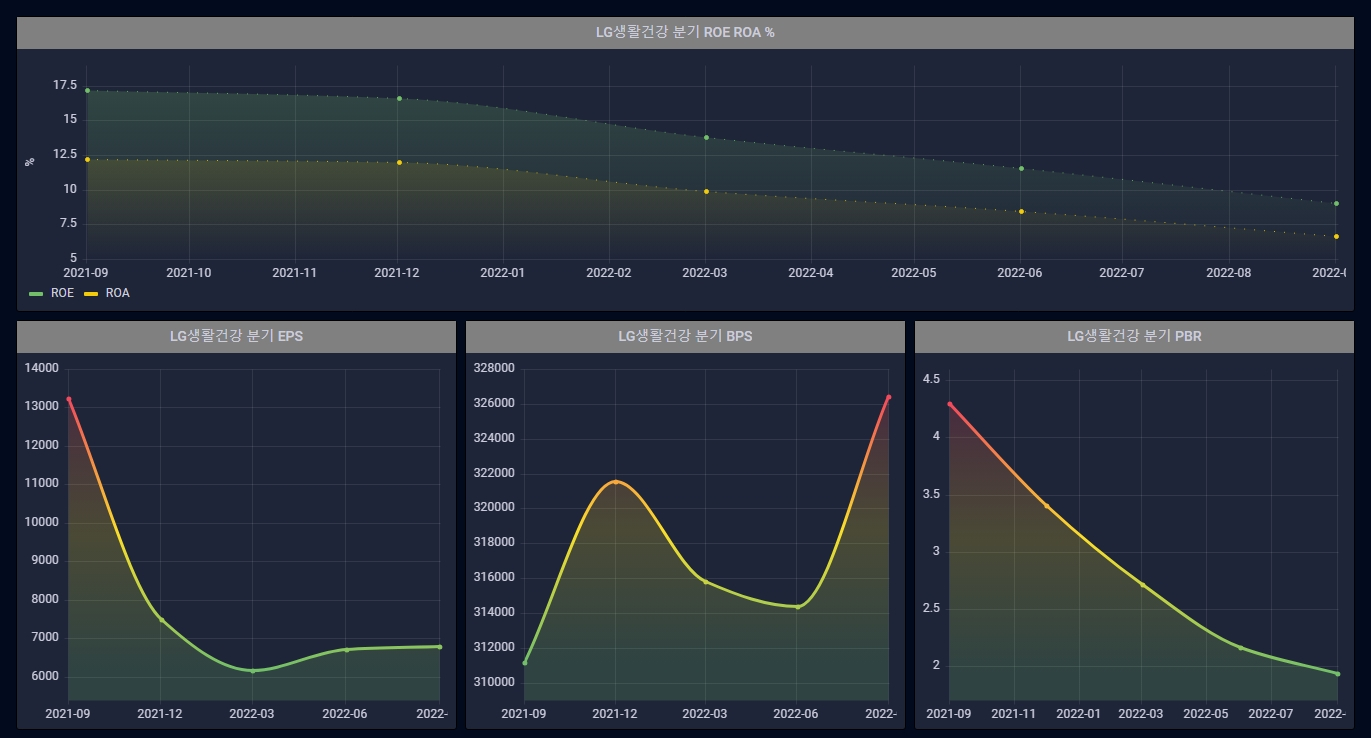Click the PBR highest point at 2021-09
Image resolution: width=1371 pixels, height=738 pixels.
[x=949, y=404]
